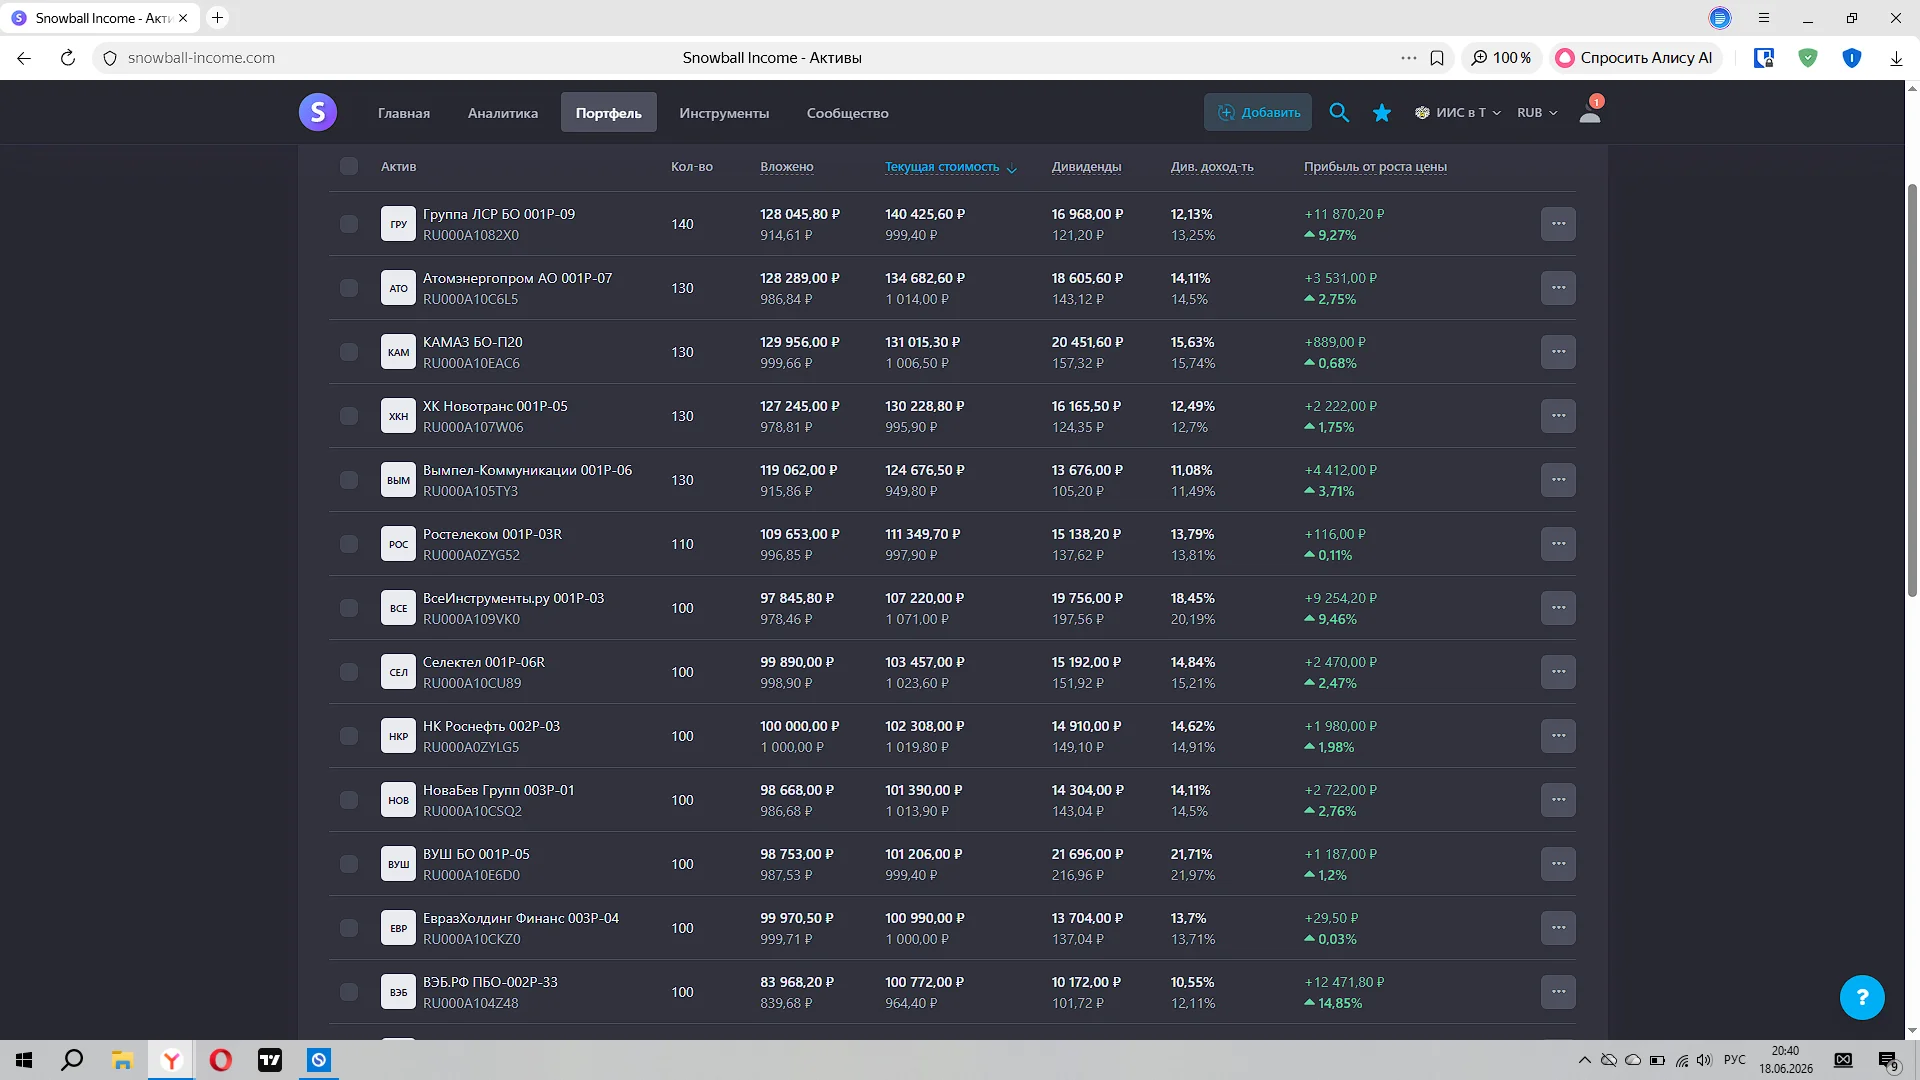The width and height of the screenshot is (1920, 1080).
Task: Open Windows taskbar search
Action: point(72,1060)
